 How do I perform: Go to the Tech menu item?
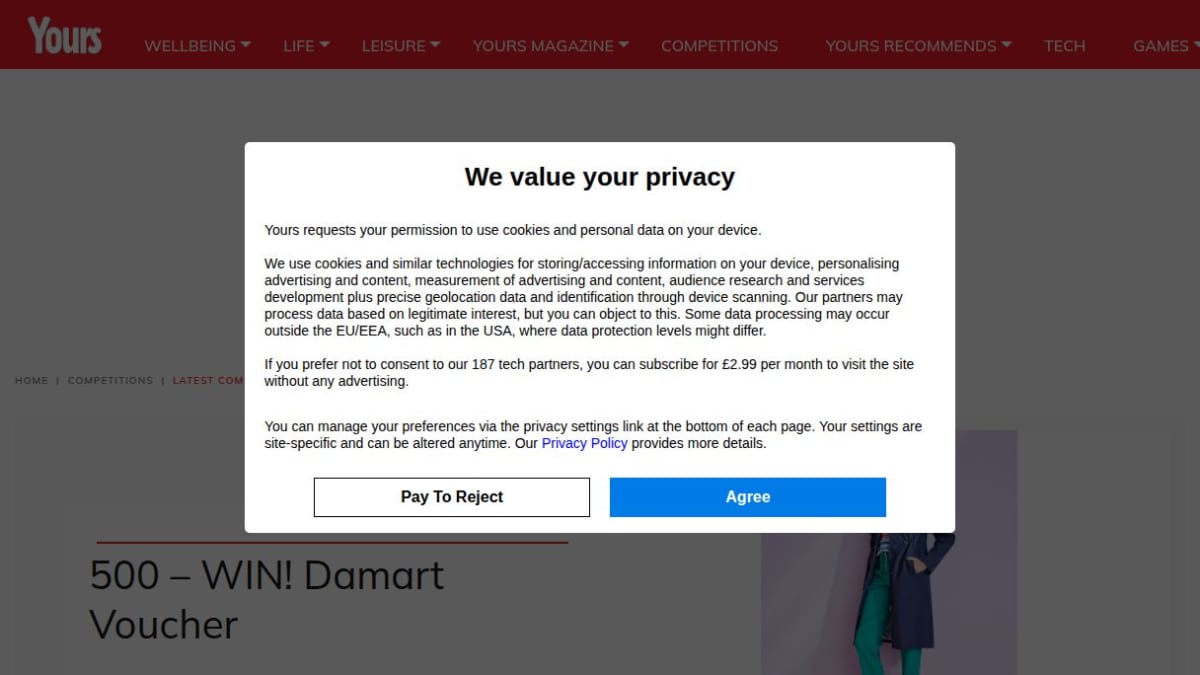(1064, 46)
